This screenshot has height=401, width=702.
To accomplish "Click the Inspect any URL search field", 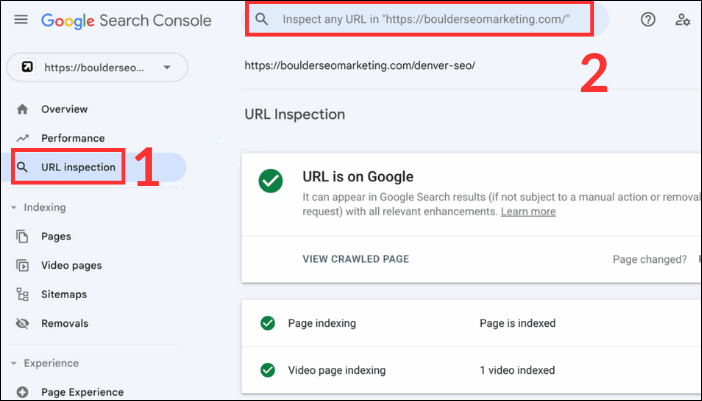I will [425, 19].
